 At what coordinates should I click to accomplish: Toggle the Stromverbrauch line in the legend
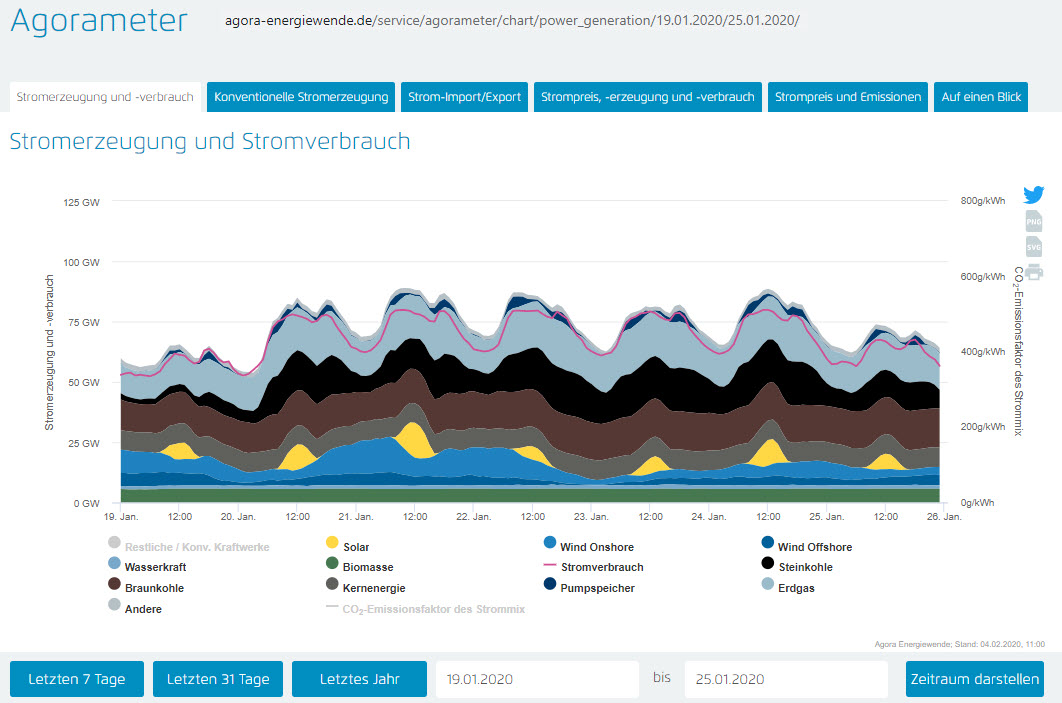click(x=601, y=567)
